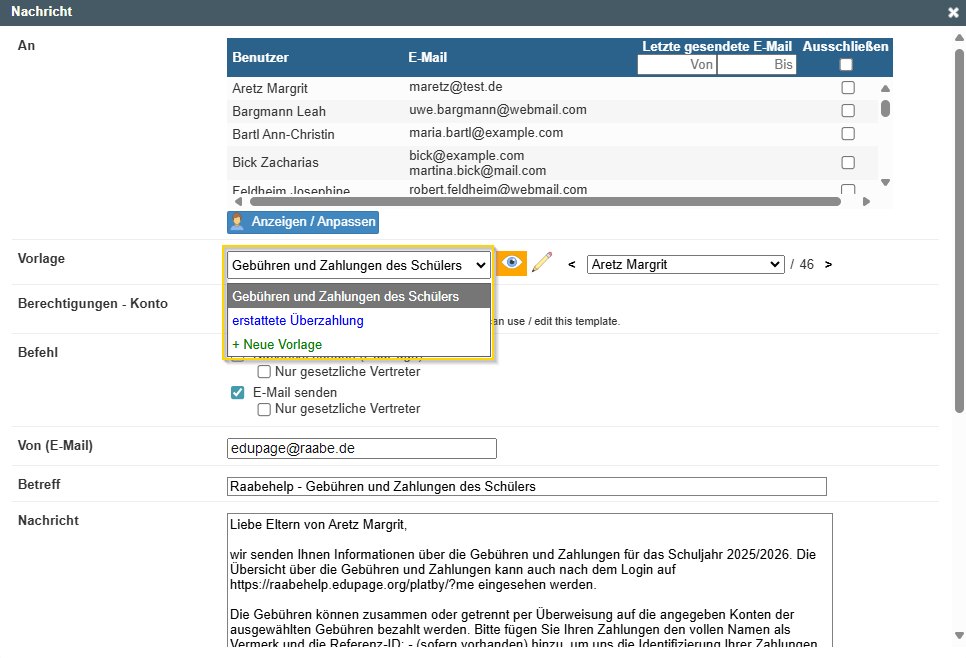Screen dimensions: 966x658
Task: Click into the Nachricht message text area
Action: pyautogui.click(x=530, y=579)
